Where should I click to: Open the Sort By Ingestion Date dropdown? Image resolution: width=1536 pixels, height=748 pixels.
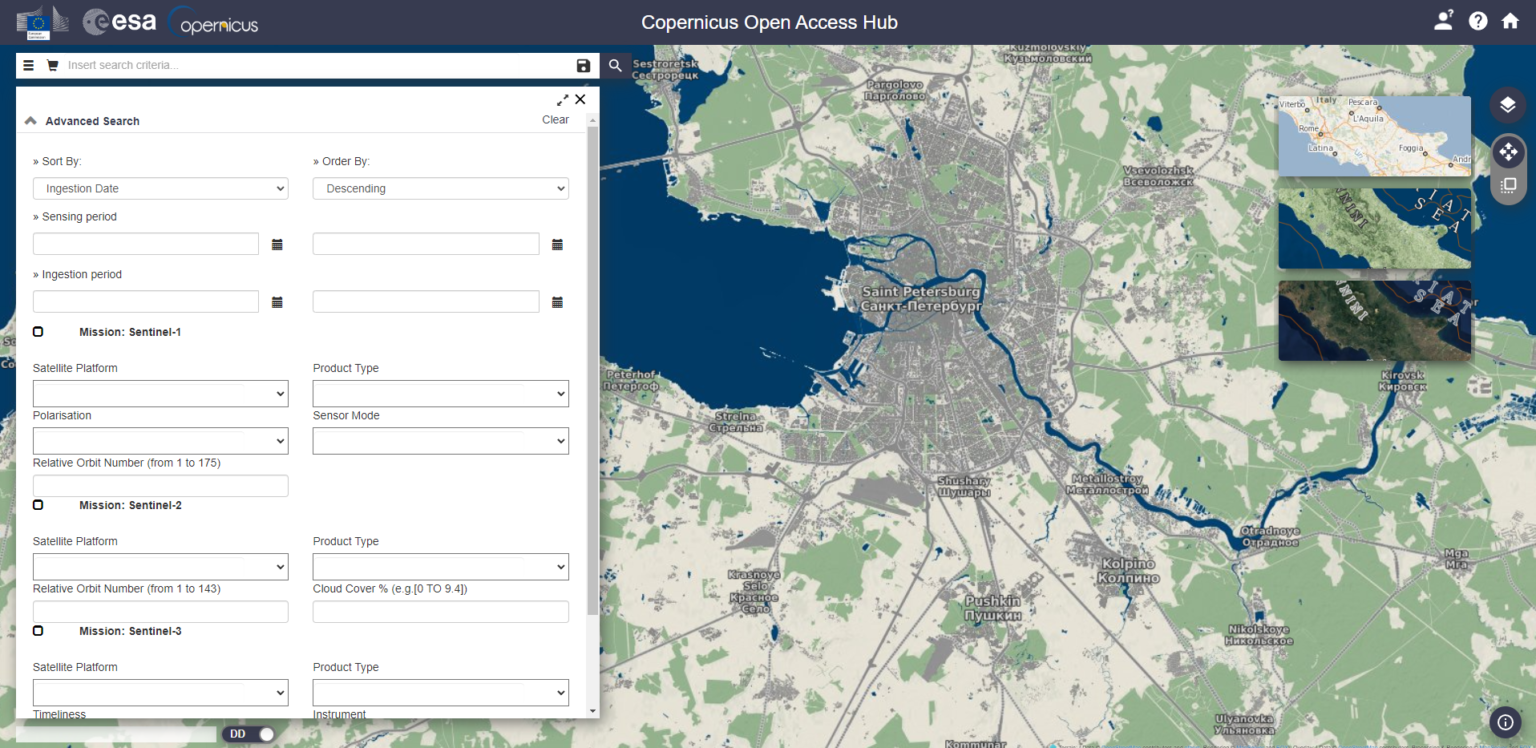point(161,188)
